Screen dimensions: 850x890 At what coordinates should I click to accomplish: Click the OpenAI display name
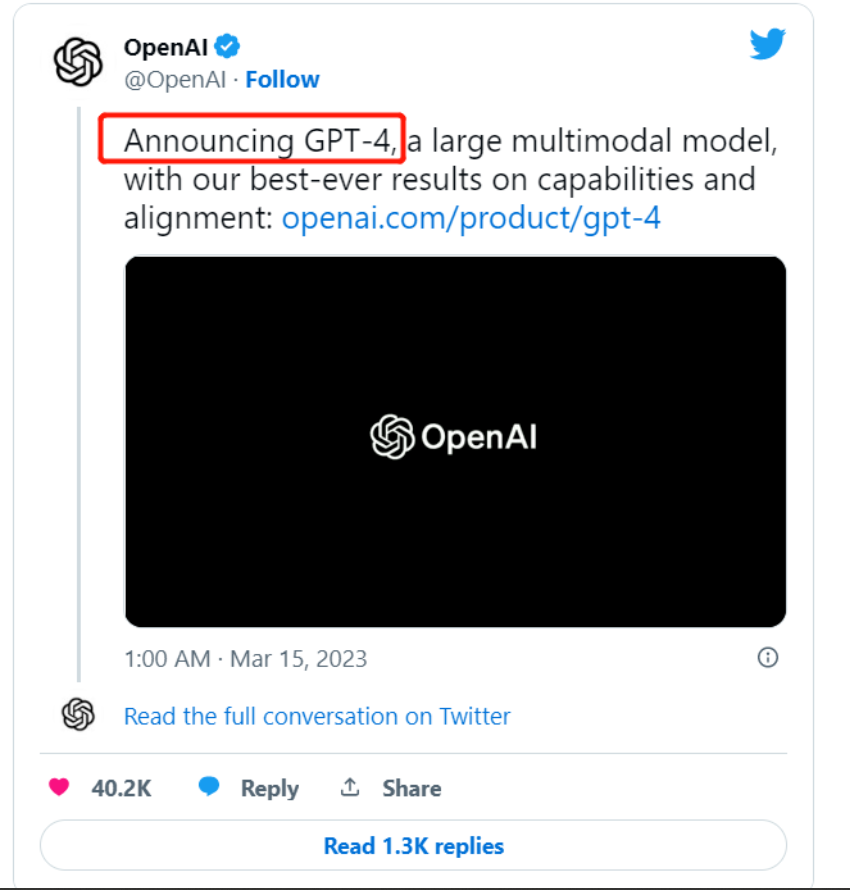(x=164, y=45)
